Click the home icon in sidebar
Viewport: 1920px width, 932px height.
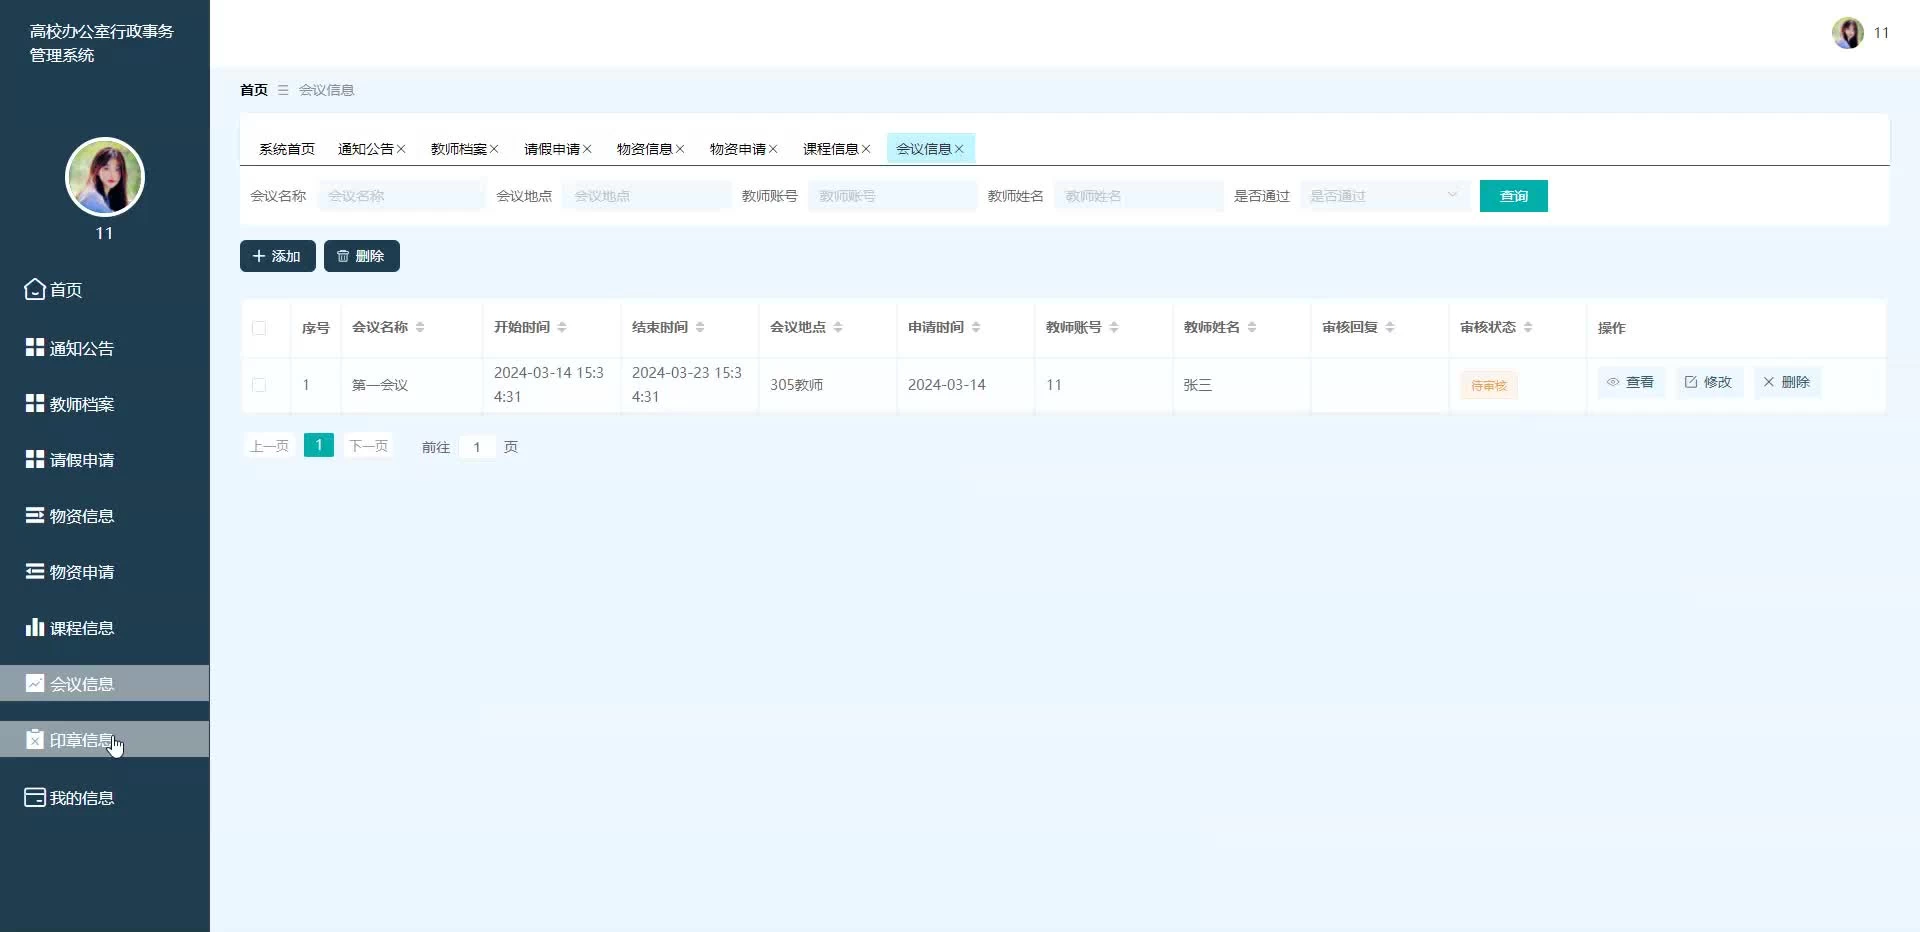coord(35,289)
